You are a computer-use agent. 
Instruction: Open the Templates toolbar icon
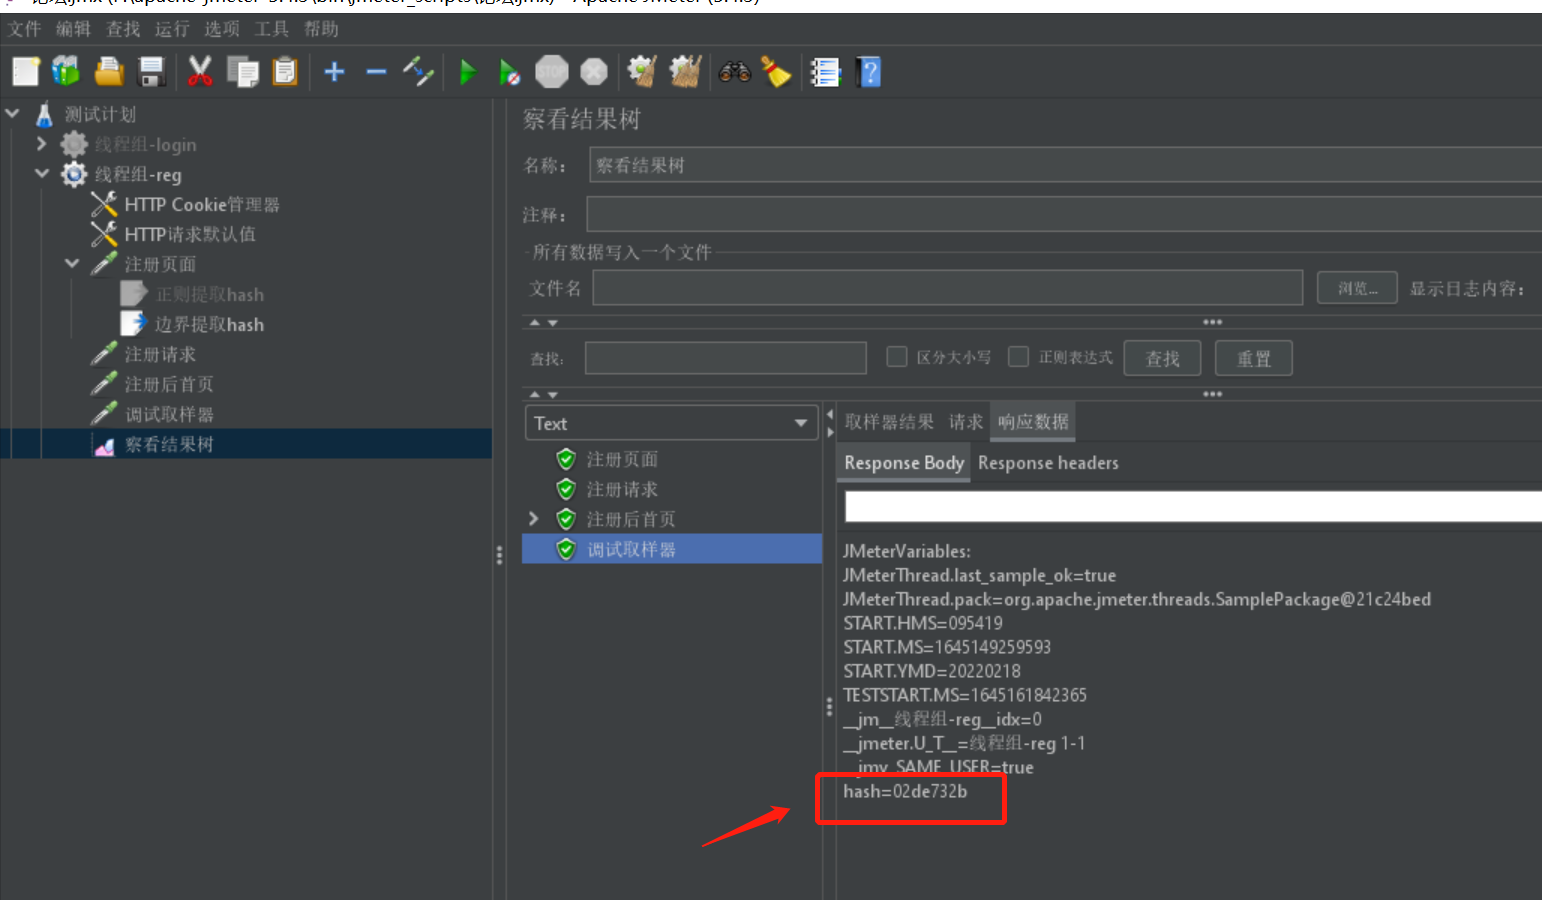66,72
